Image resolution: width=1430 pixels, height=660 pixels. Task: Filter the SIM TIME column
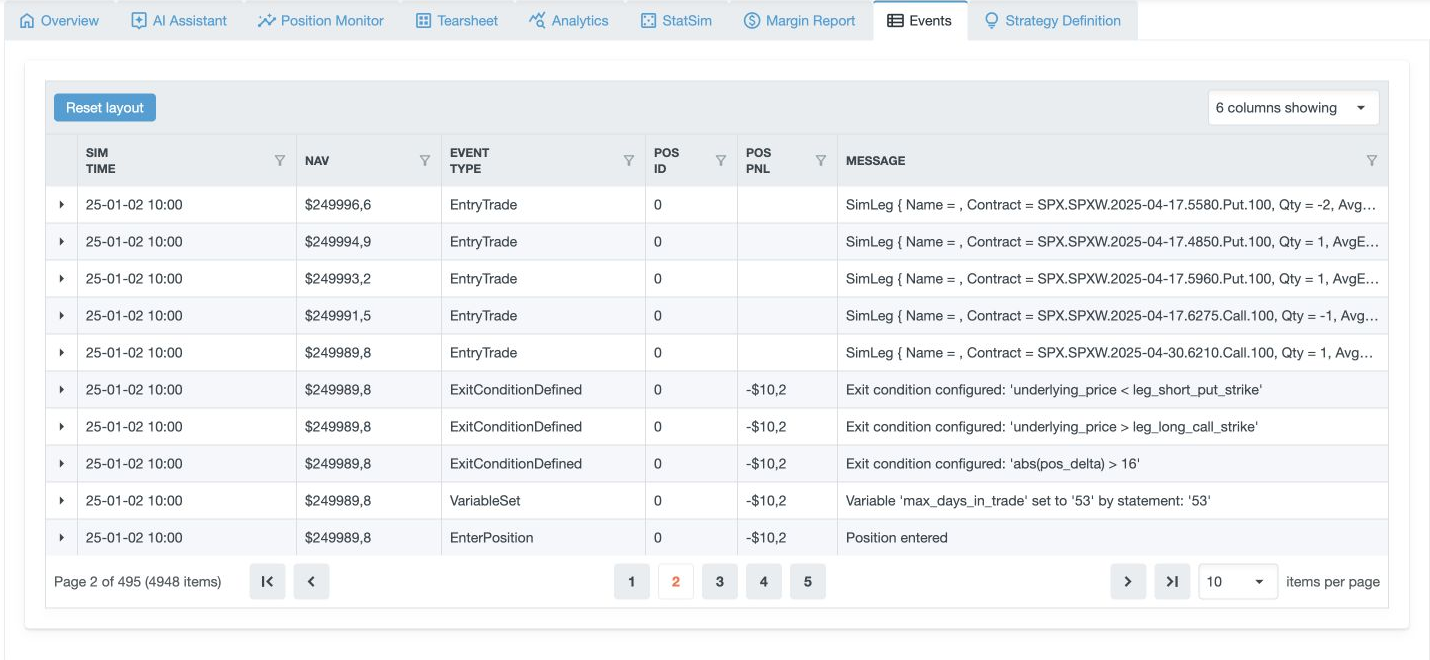[280, 160]
